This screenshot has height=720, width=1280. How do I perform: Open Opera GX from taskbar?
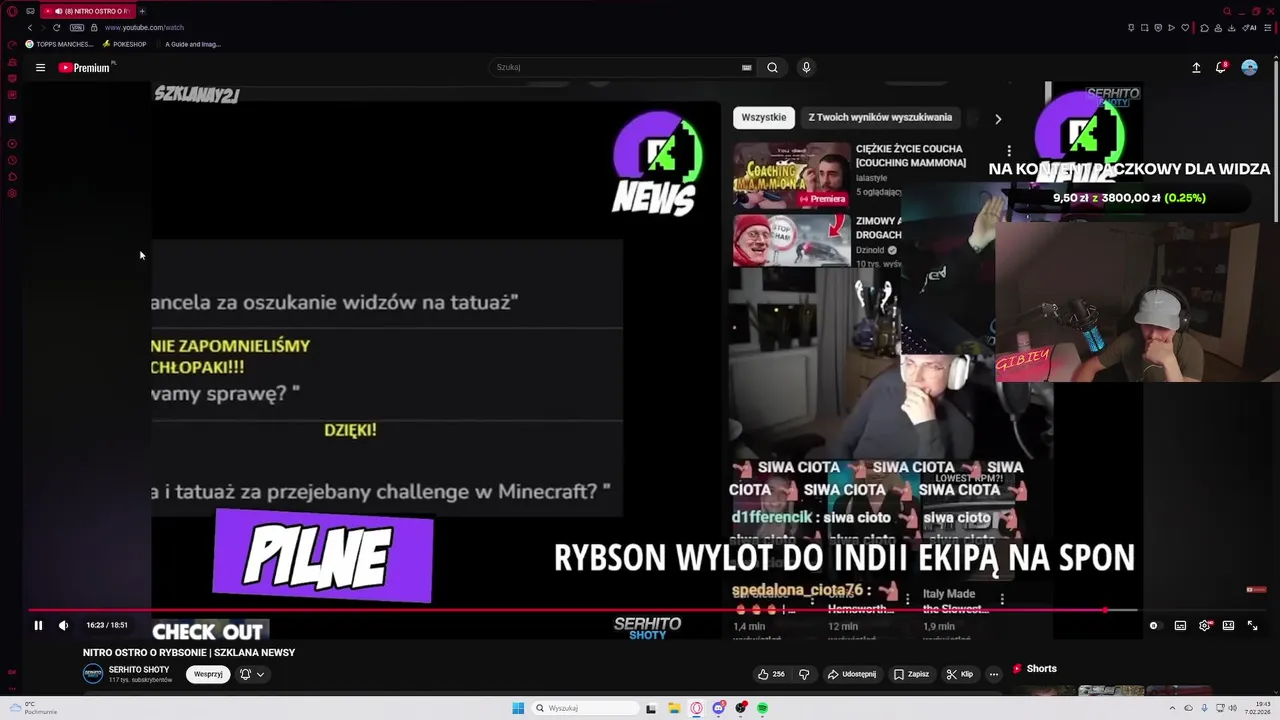[697, 708]
